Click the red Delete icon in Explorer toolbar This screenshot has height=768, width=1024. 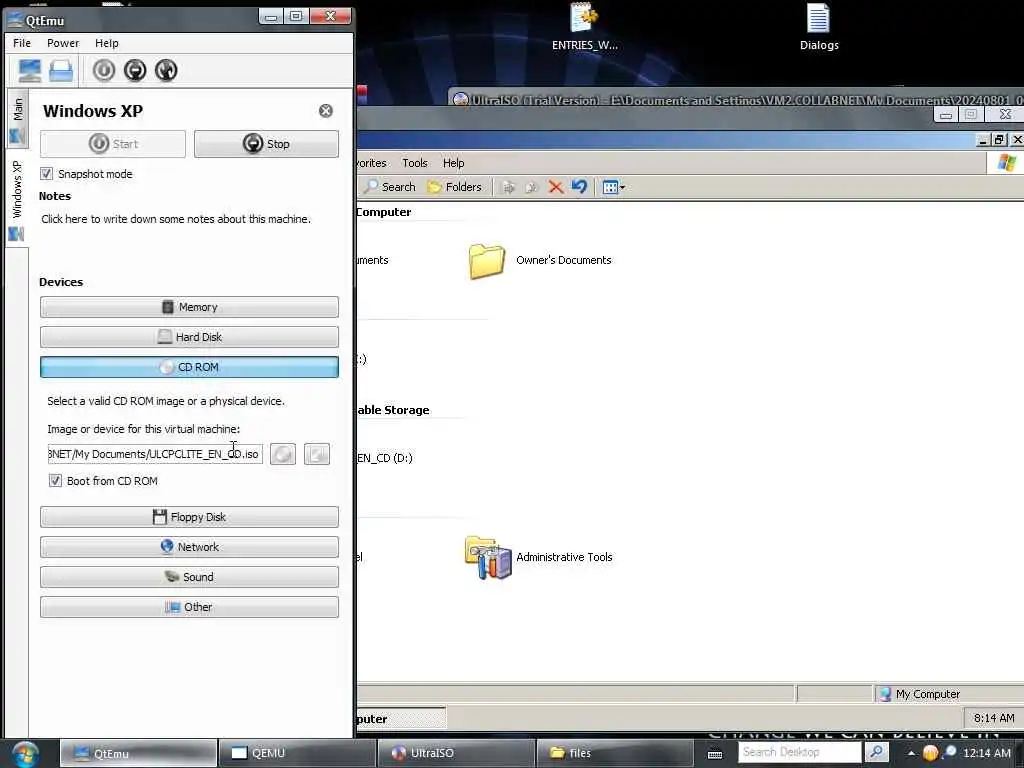pyautogui.click(x=556, y=187)
